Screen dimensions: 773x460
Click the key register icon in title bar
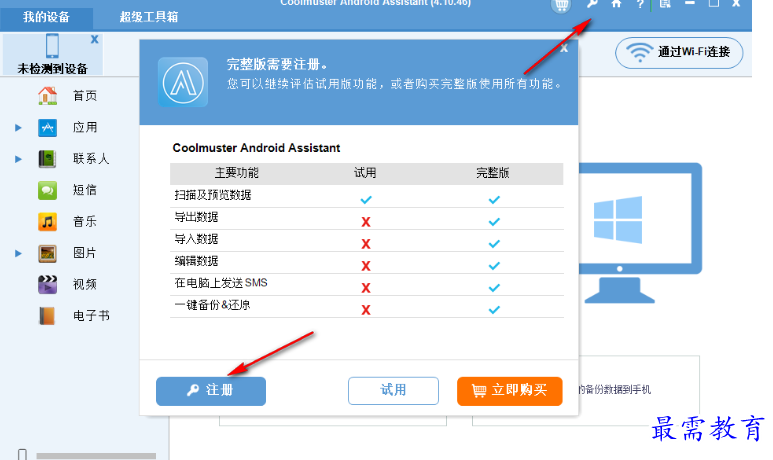[x=592, y=3]
